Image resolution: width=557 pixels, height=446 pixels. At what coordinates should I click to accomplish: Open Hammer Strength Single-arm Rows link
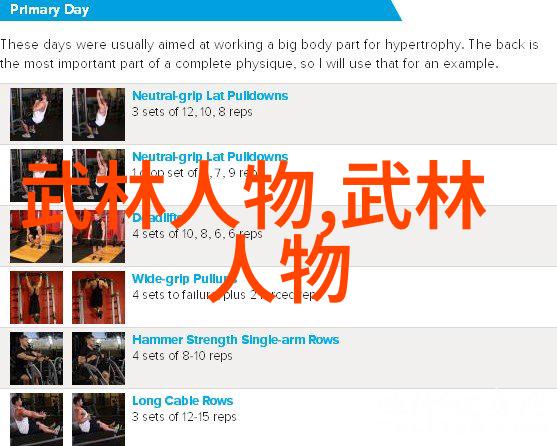coord(236,340)
